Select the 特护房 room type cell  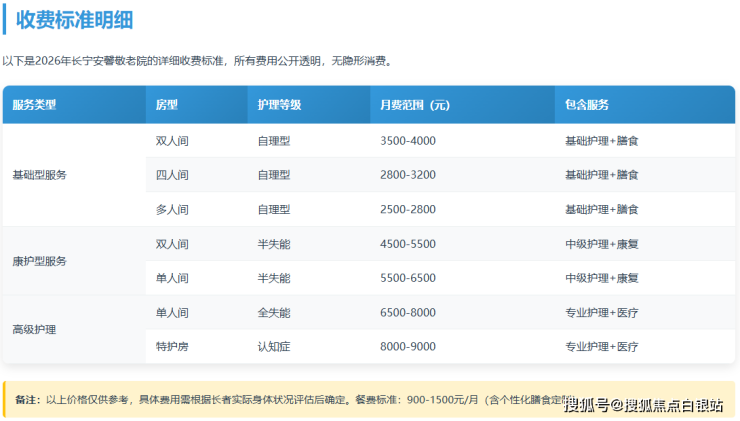(x=172, y=347)
